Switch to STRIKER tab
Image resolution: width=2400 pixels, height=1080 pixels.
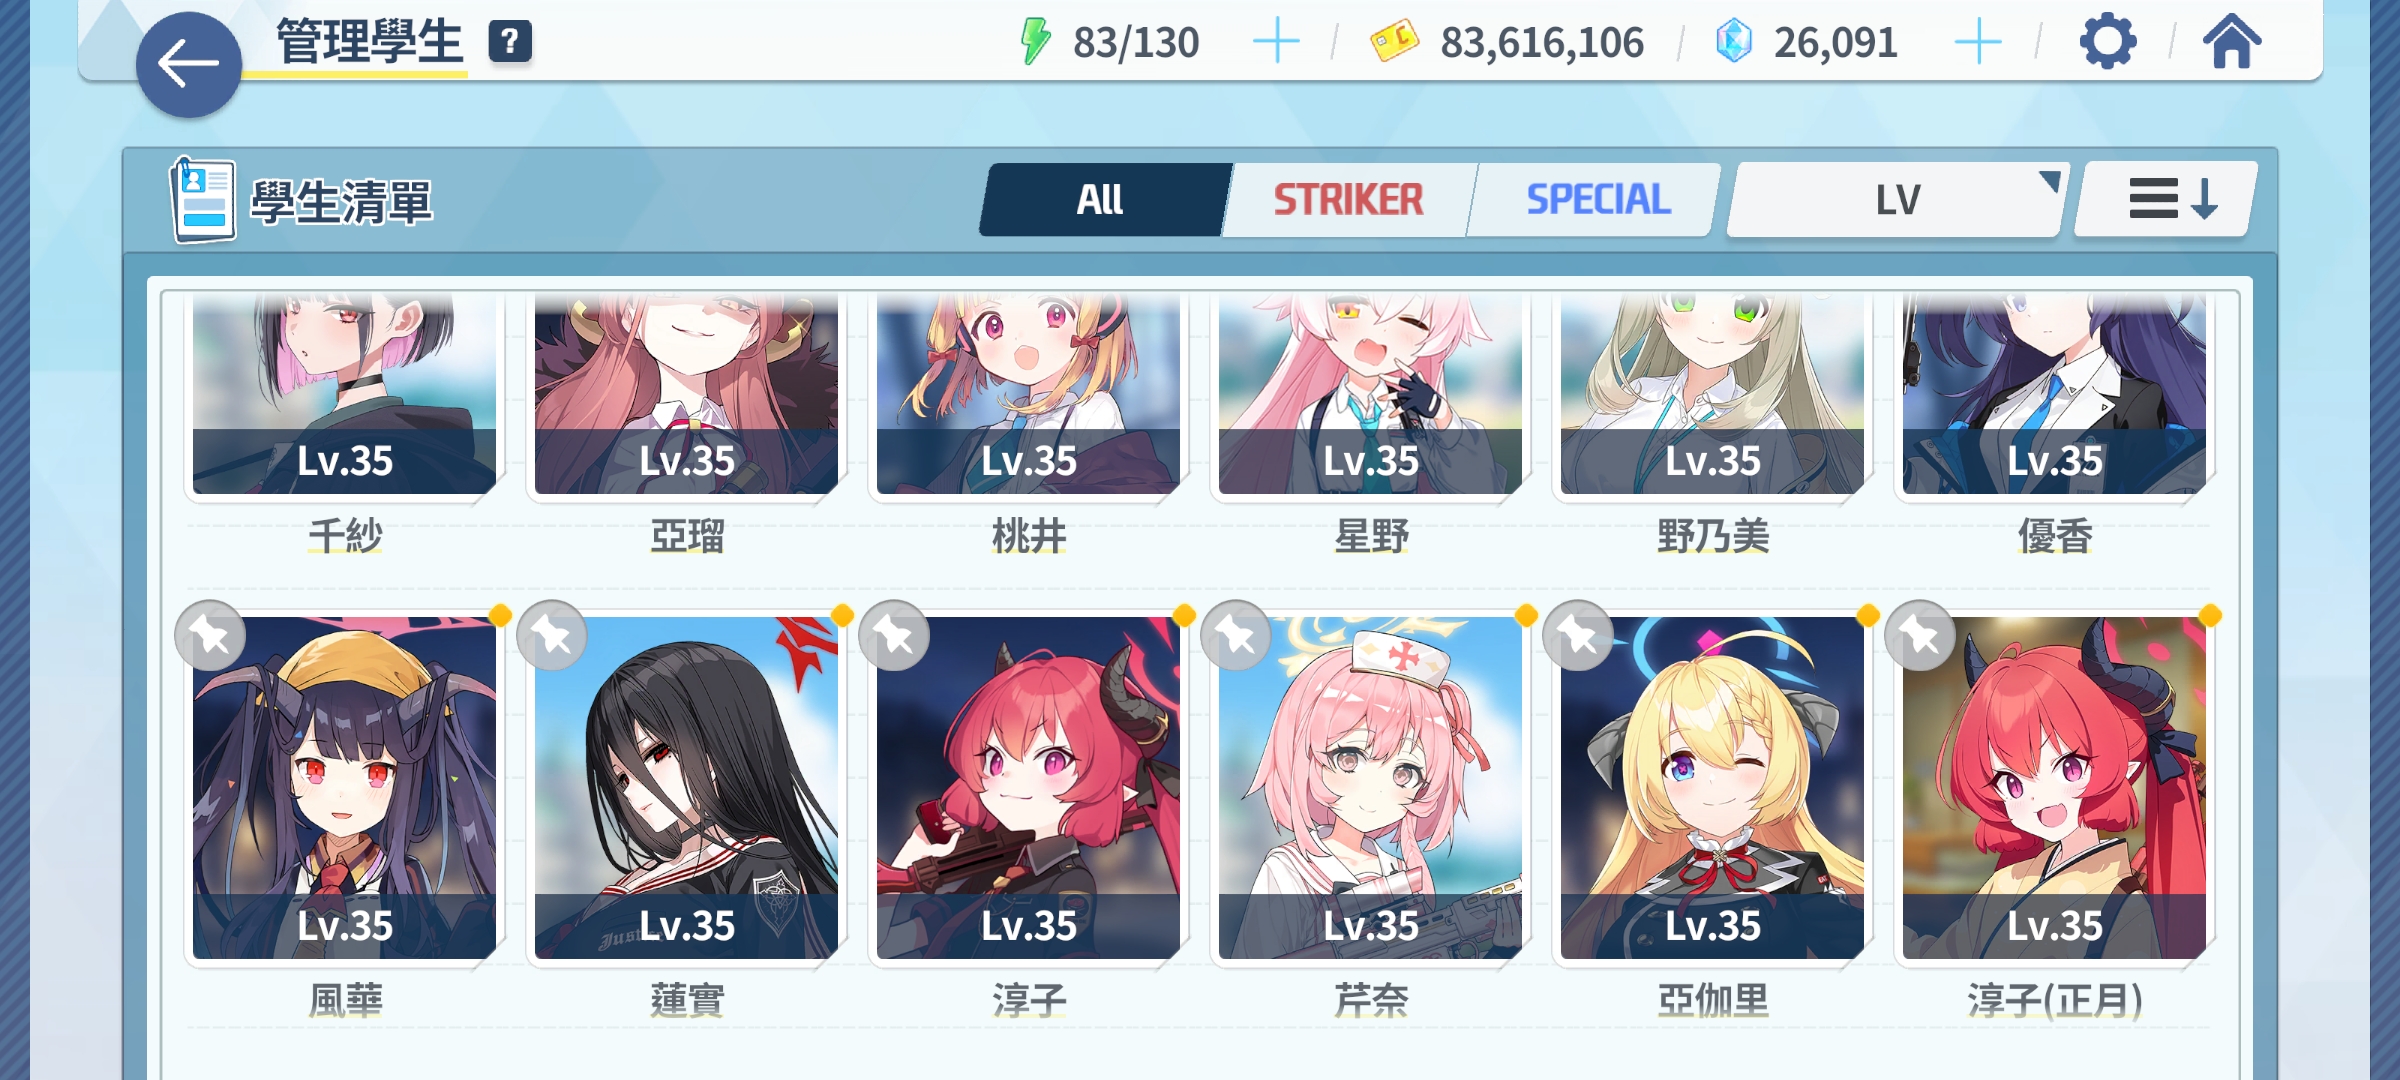coord(1348,200)
